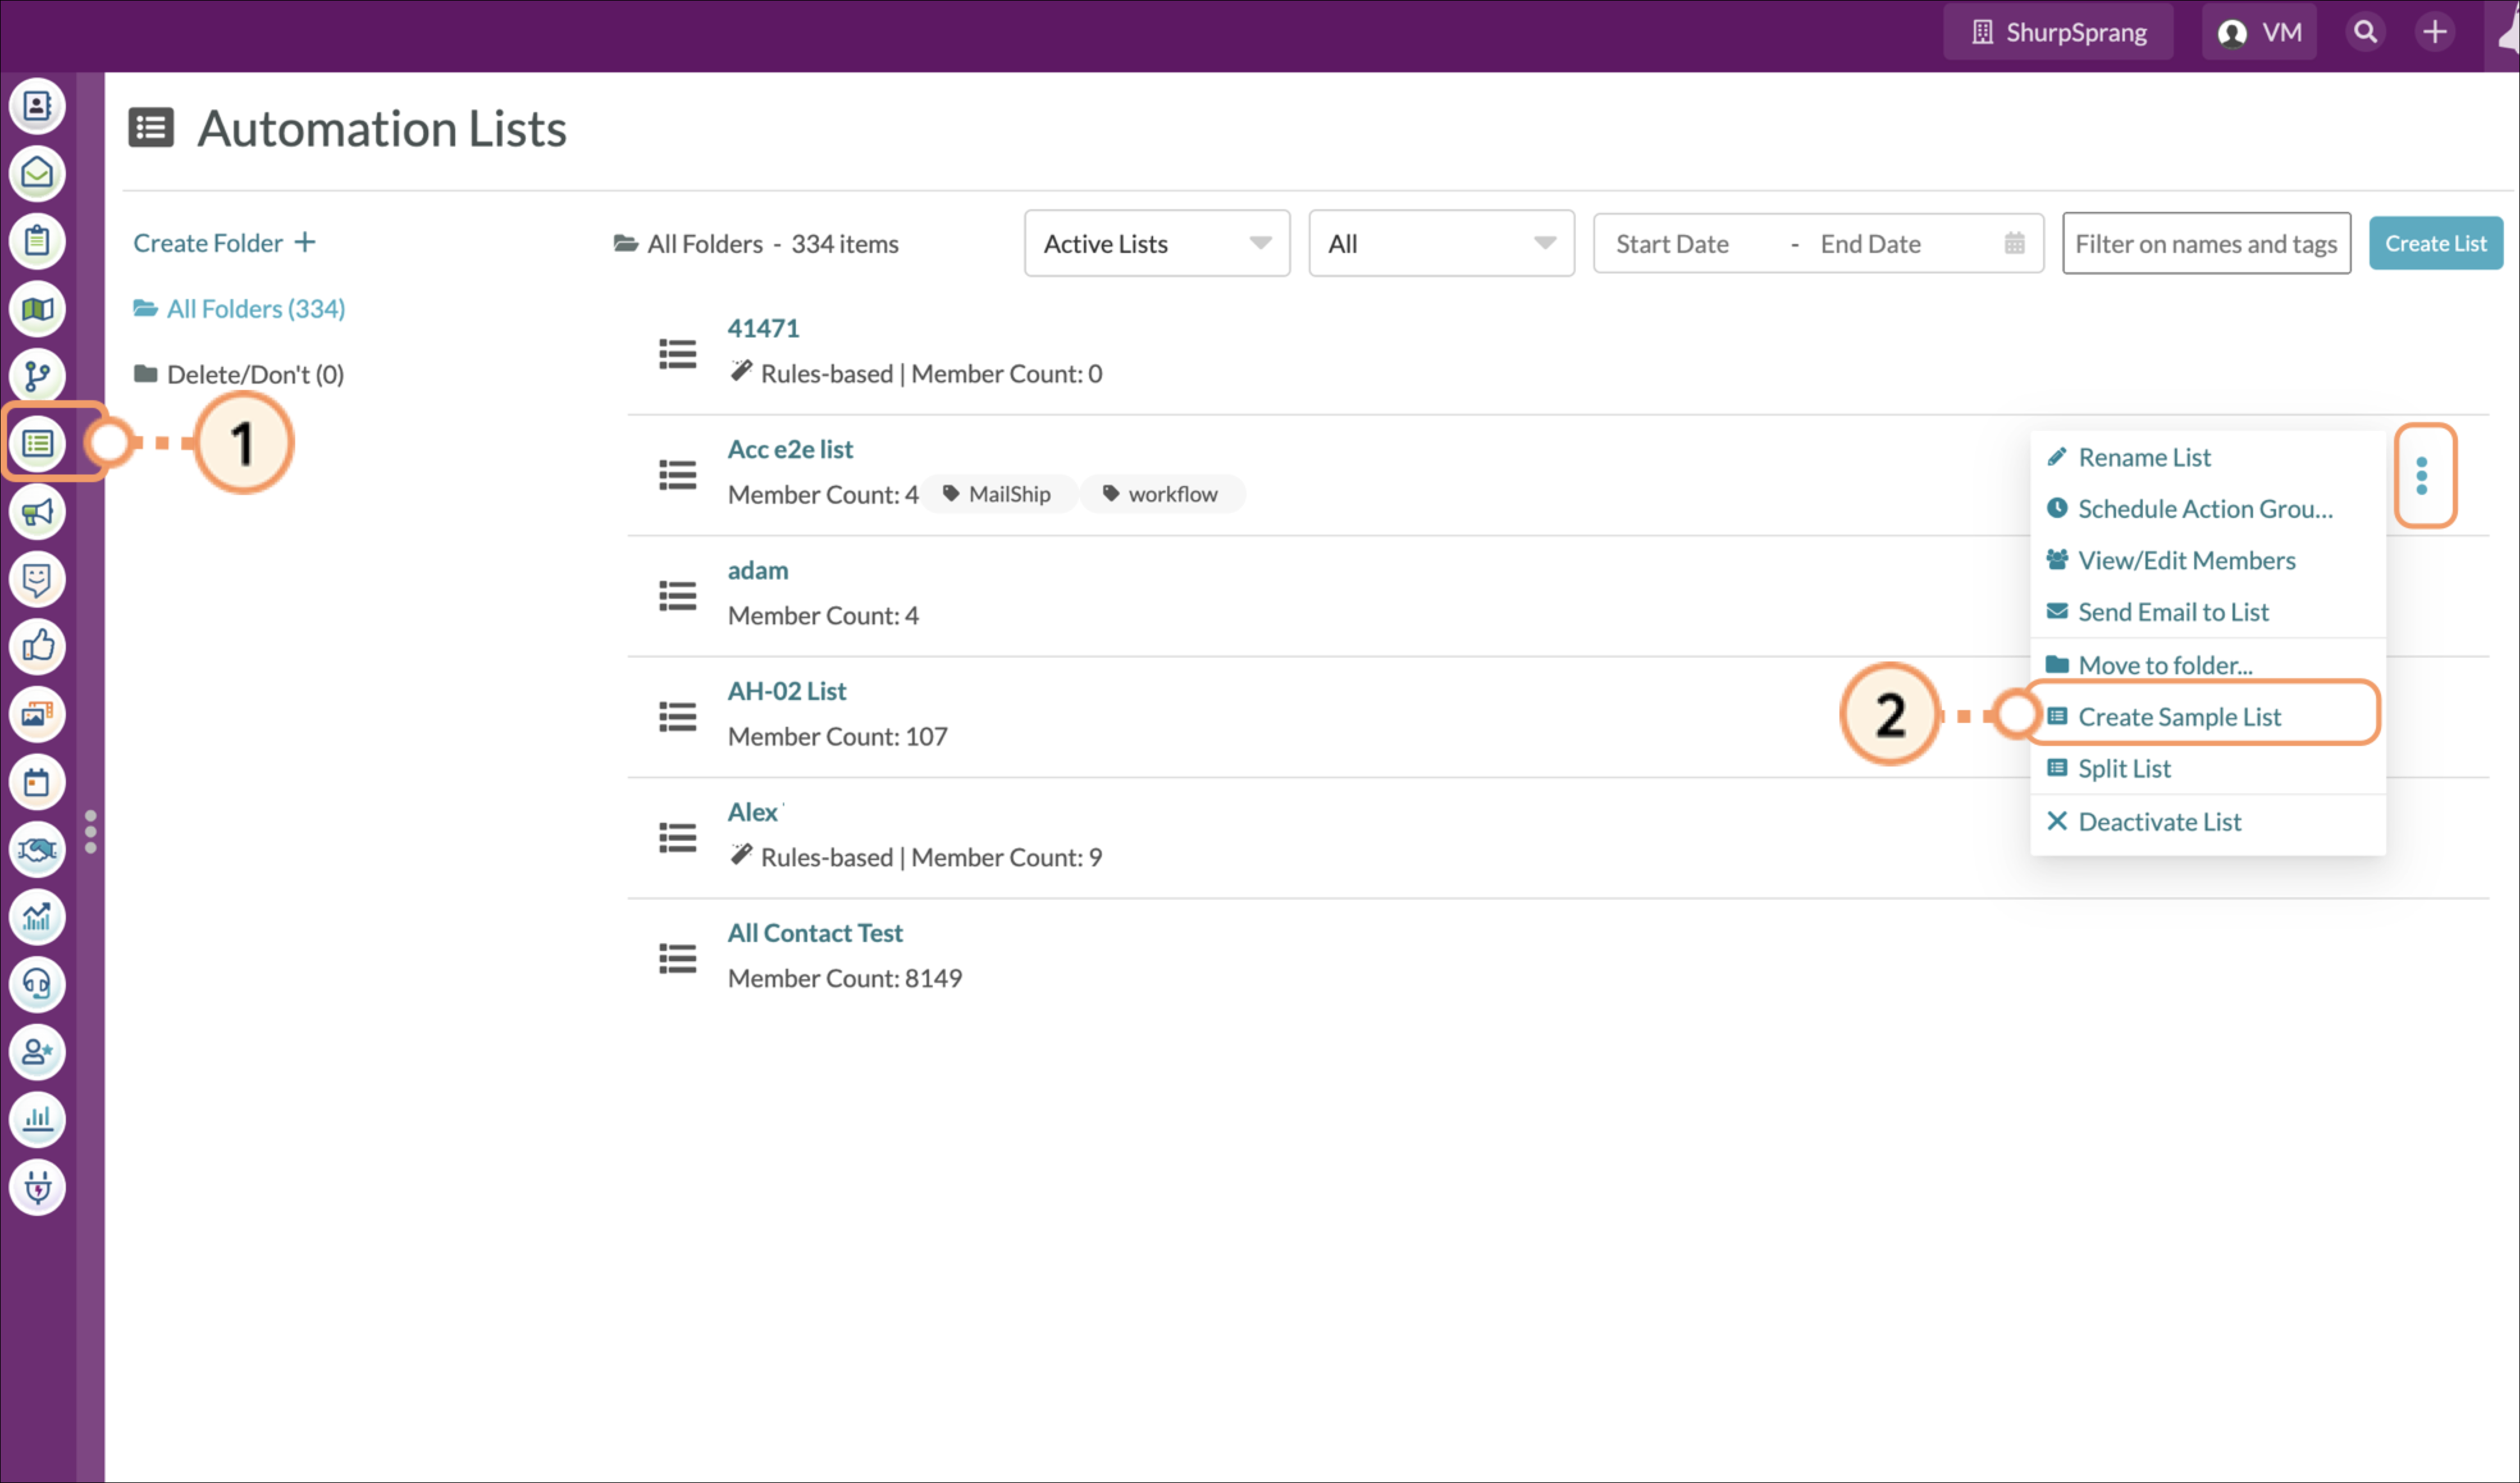Open the handshake sales sidebar icon
2520x1483 pixels.
click(x=37, y=850)
